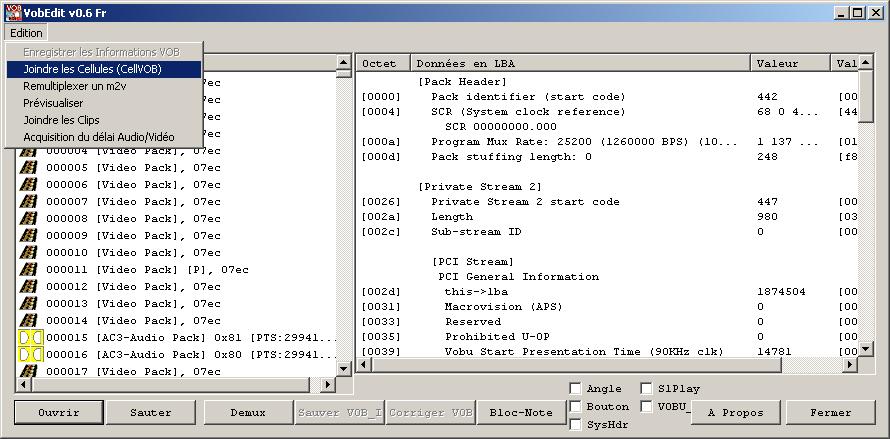Image resolution: width=890 pixels, height=439 pixels.
Task: Open the Edition menu
Action: tap(27, 33)
